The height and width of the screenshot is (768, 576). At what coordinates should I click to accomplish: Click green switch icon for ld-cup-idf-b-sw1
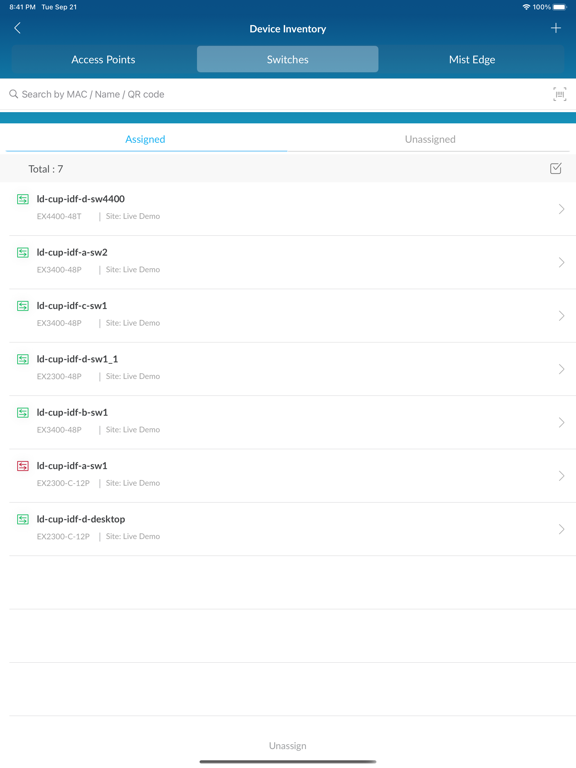pos(23,412)
